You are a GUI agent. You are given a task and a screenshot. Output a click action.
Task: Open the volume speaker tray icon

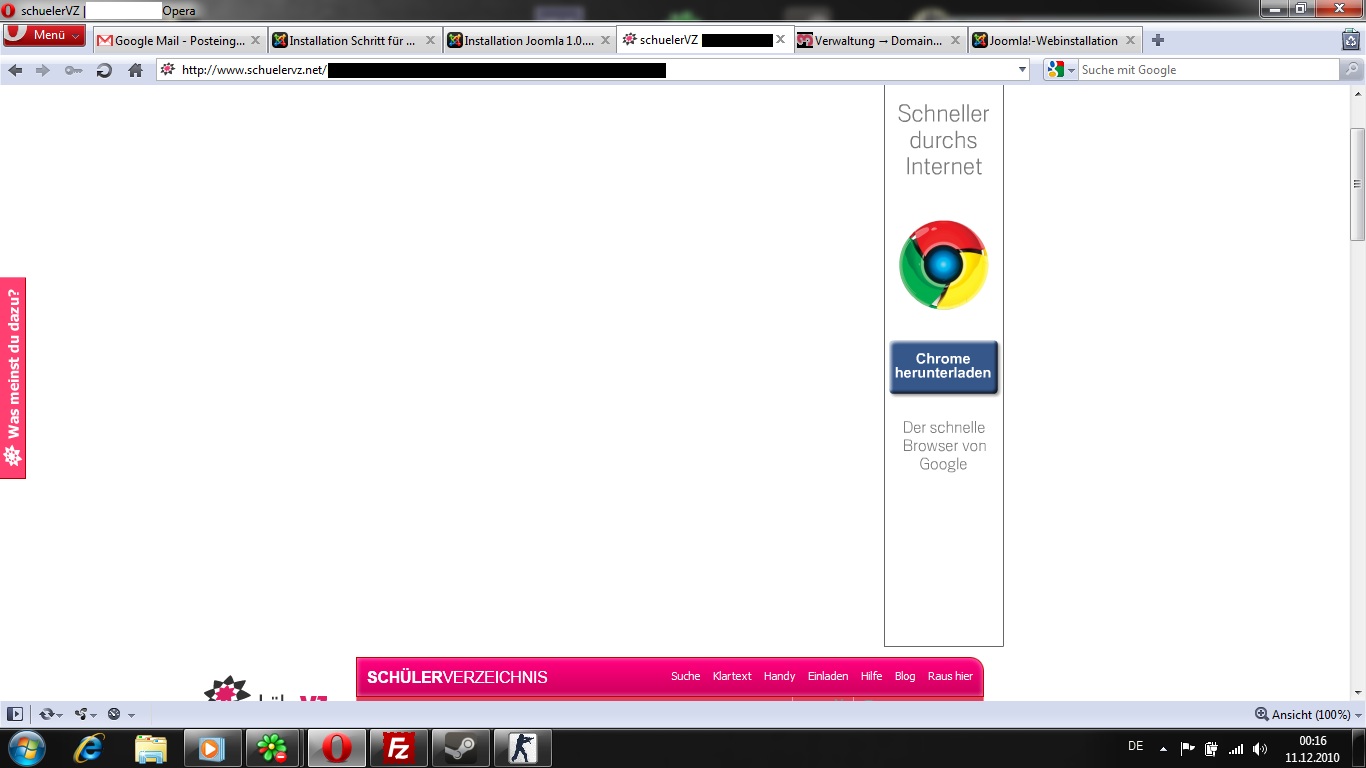pos(1260,748)
